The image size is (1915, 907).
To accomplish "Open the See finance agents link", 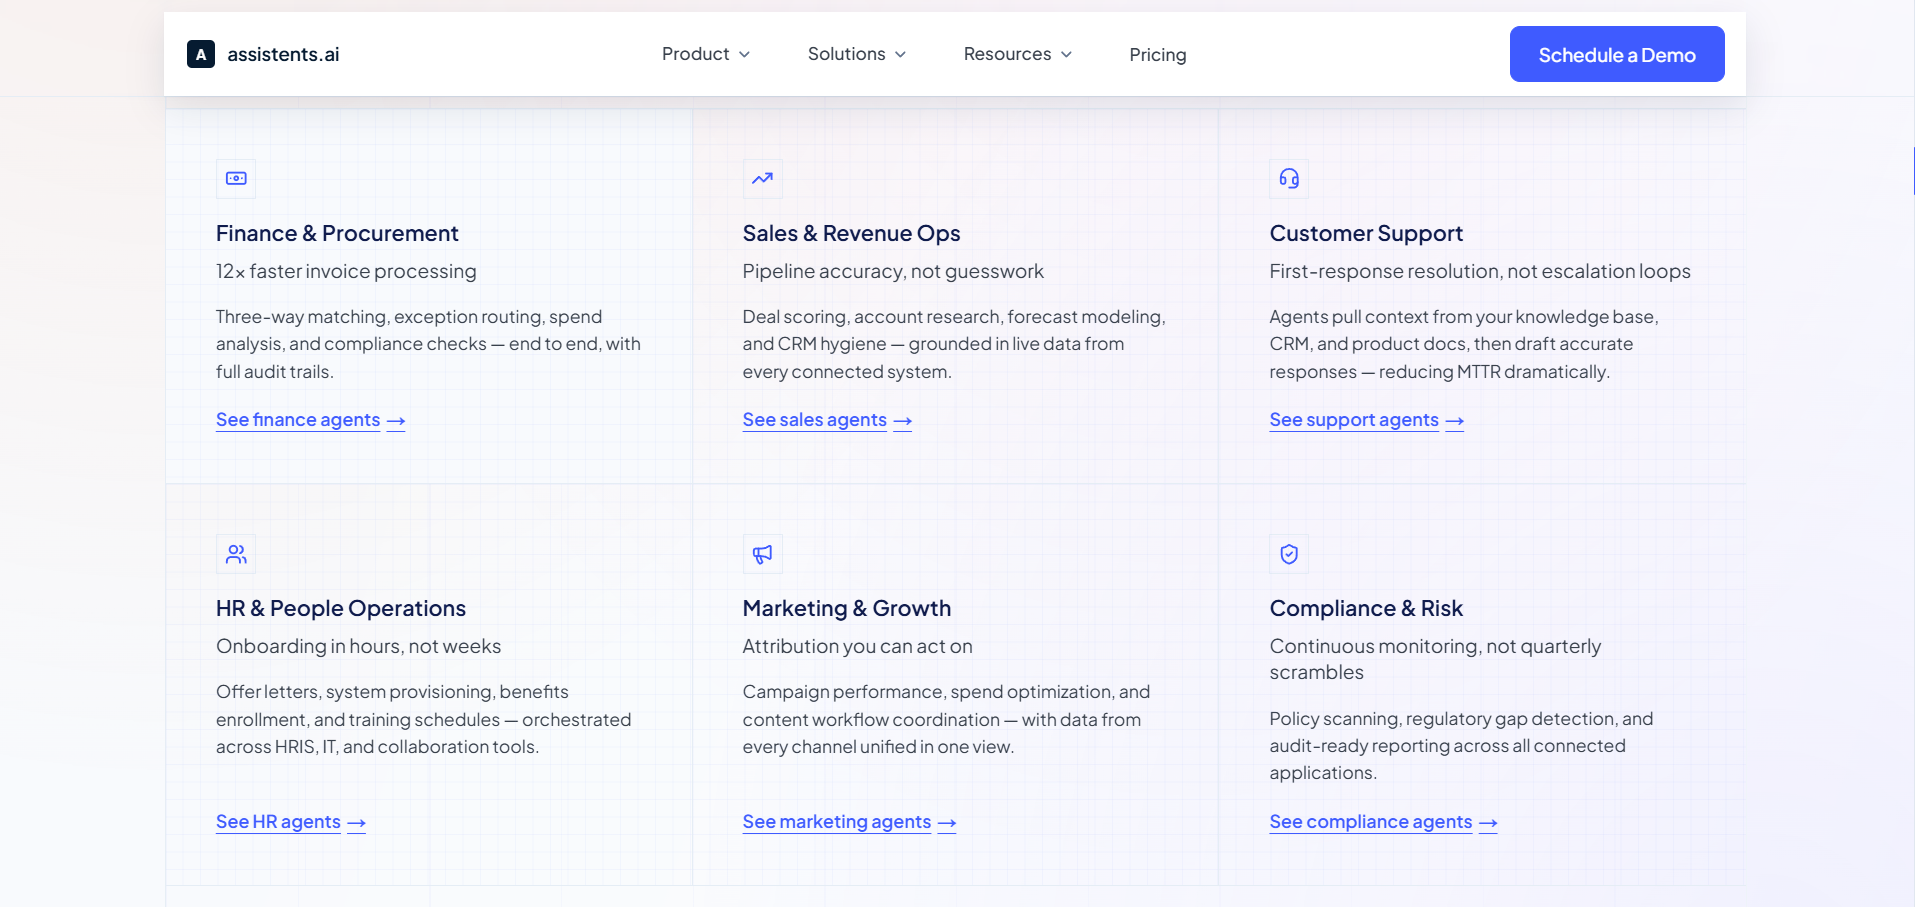I will click(311, 420).
